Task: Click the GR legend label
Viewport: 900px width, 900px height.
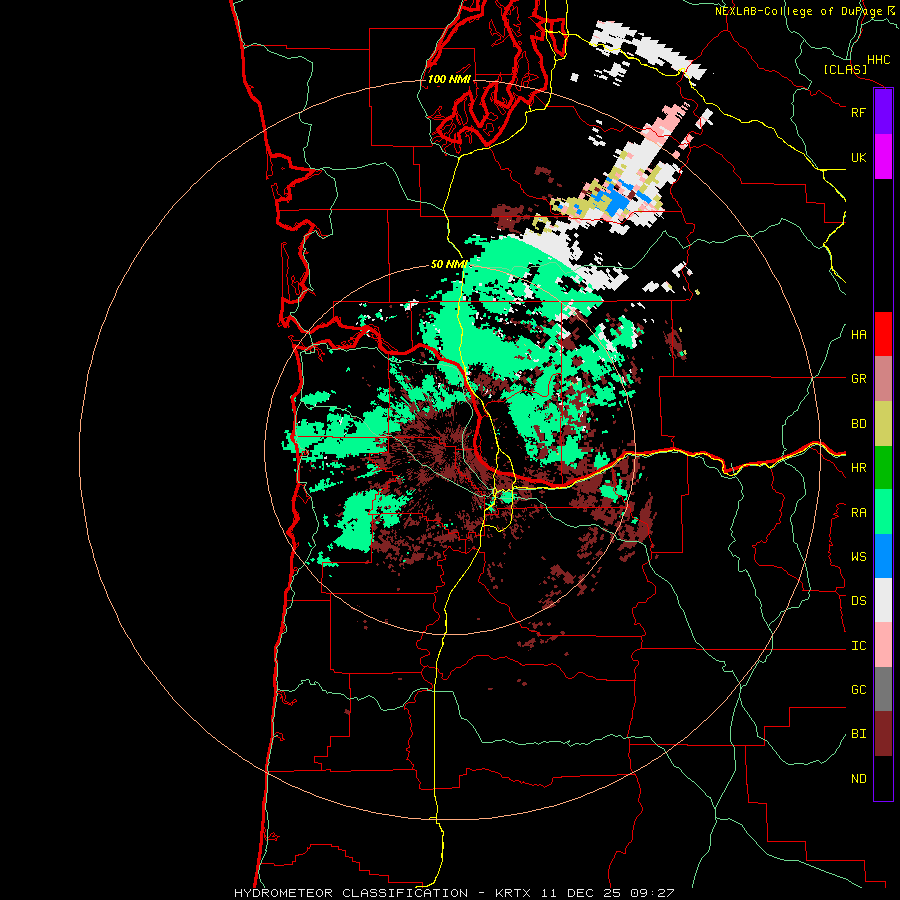Action: (x=858, y=379)
